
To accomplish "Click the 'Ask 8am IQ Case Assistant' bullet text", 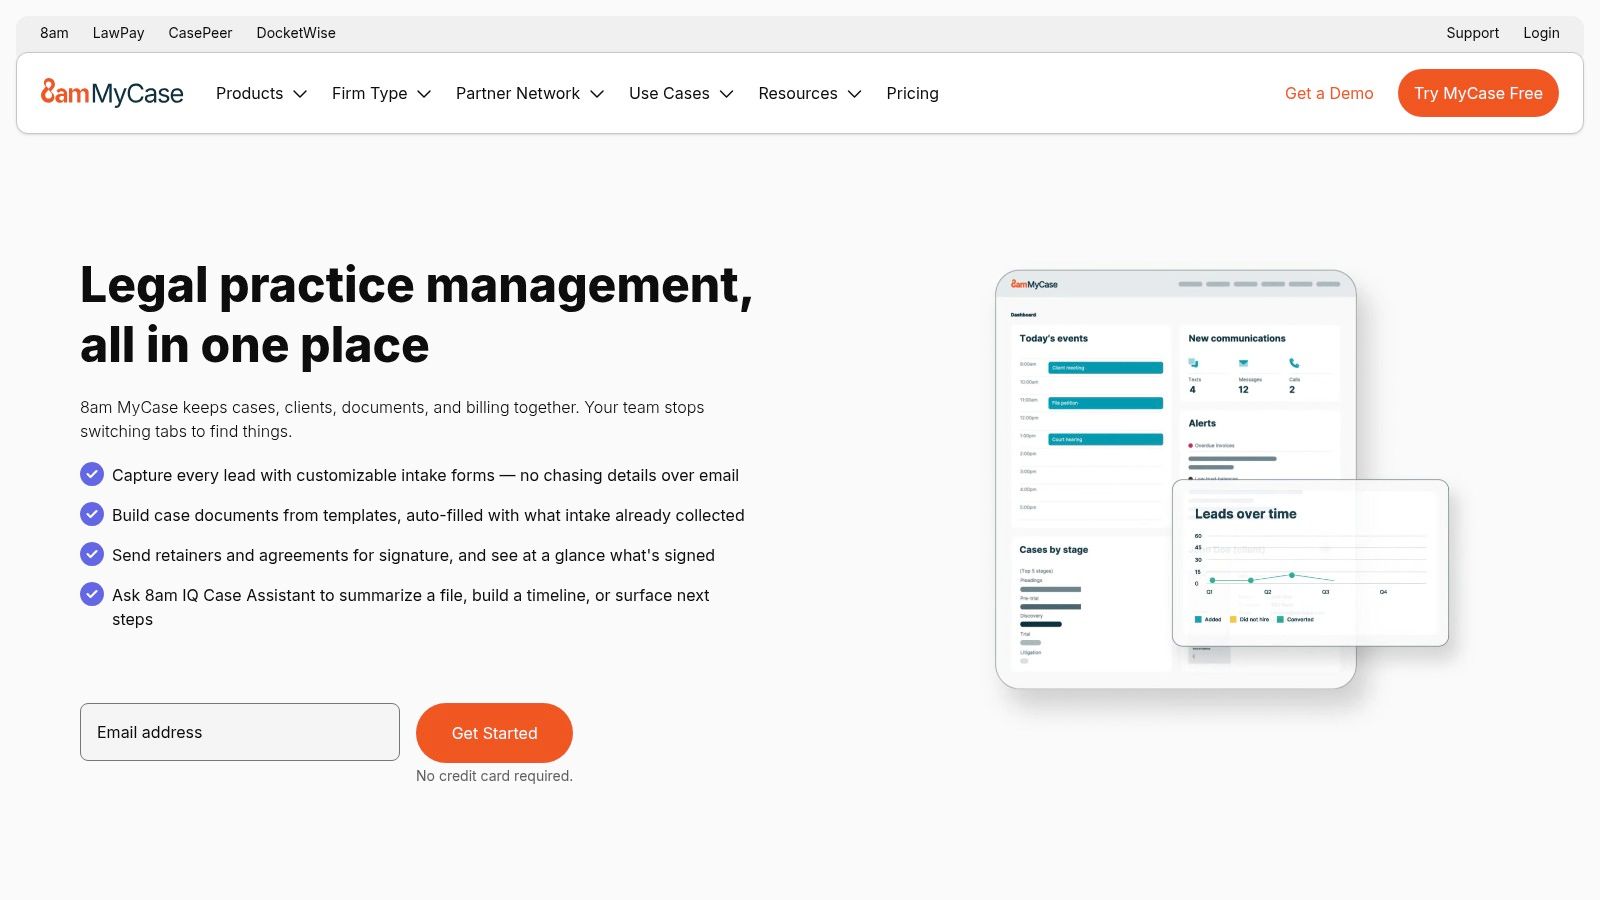I will 411,607.
